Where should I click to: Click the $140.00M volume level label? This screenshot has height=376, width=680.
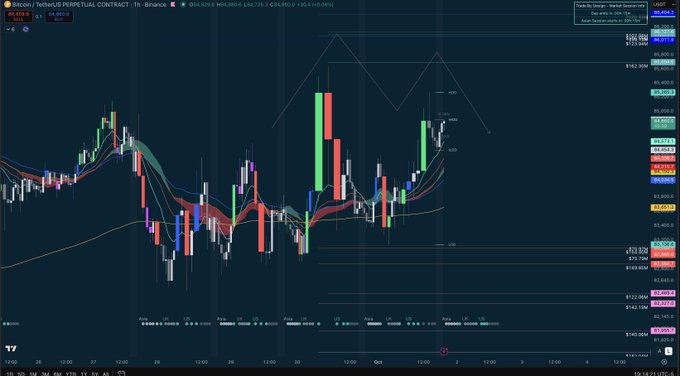(x=637, y=334)
